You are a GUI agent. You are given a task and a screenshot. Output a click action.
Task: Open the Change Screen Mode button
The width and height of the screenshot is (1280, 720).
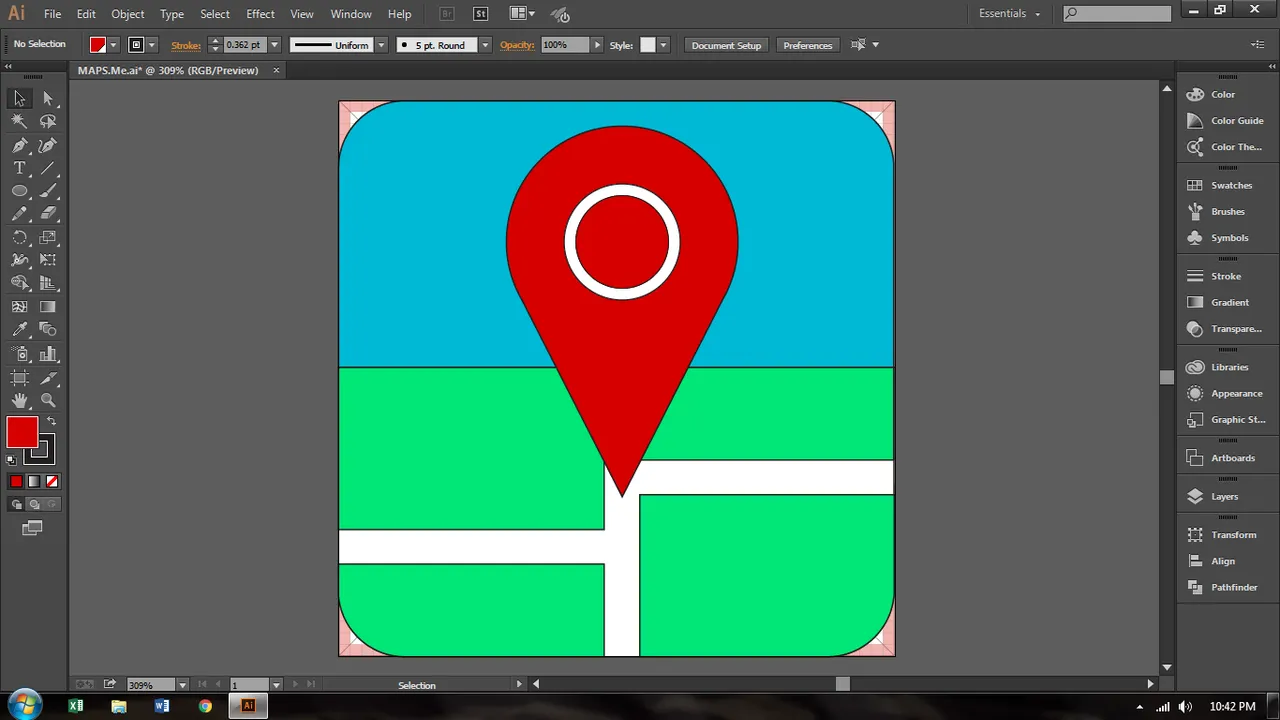32,528
